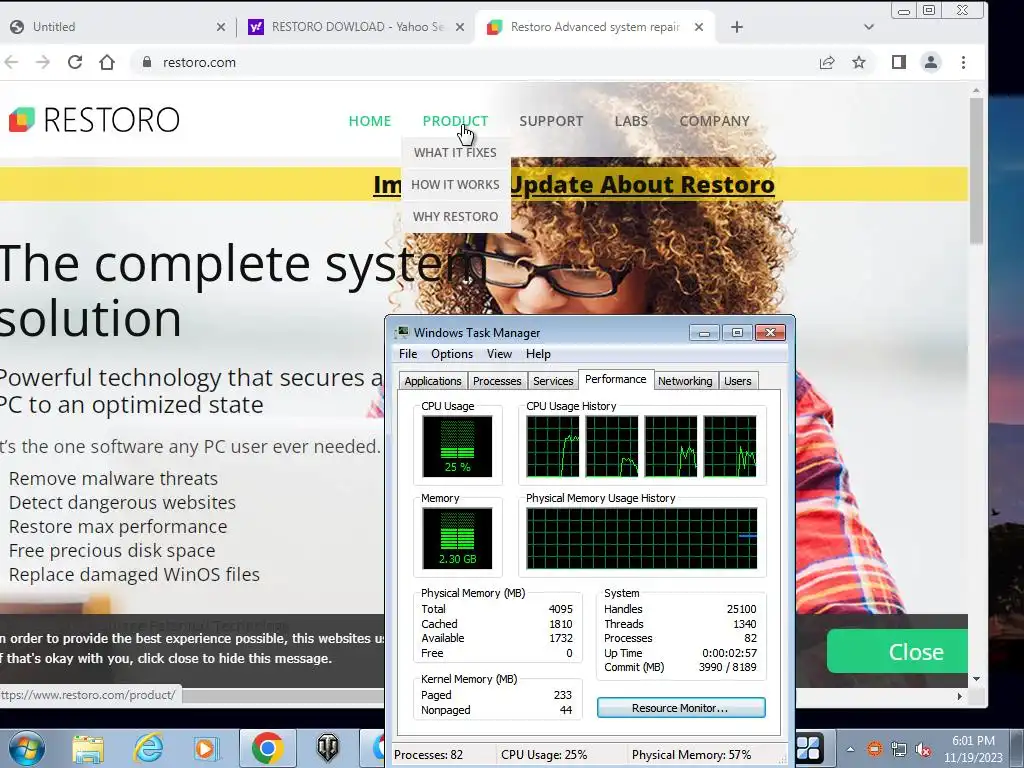Open Task Manager Help menu
The image size is (1024, 768).
tap(538, 353)
